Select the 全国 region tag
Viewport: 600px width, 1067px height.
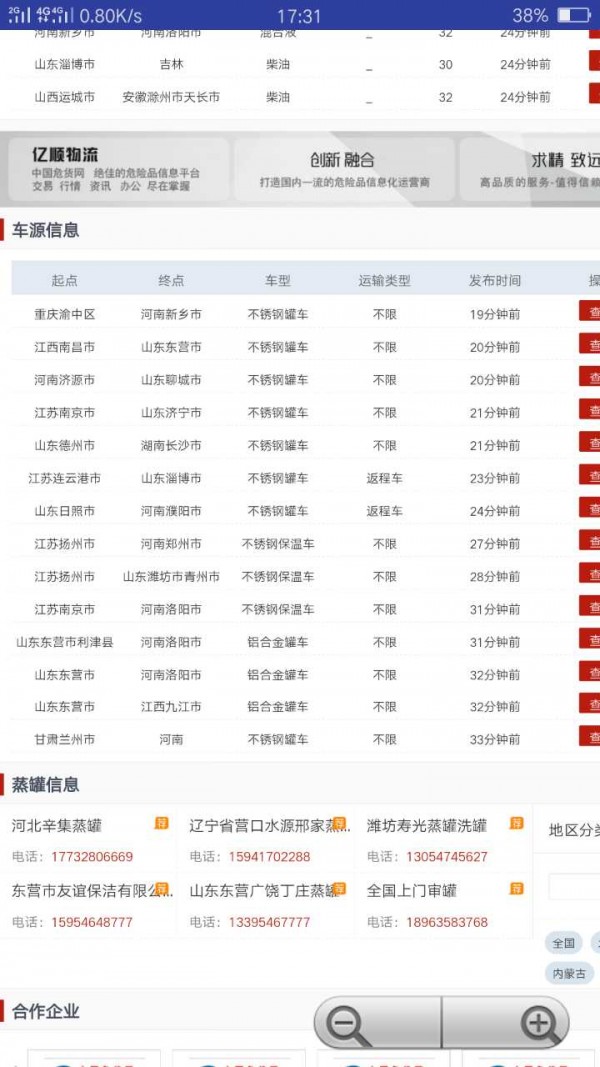point(563,943)
